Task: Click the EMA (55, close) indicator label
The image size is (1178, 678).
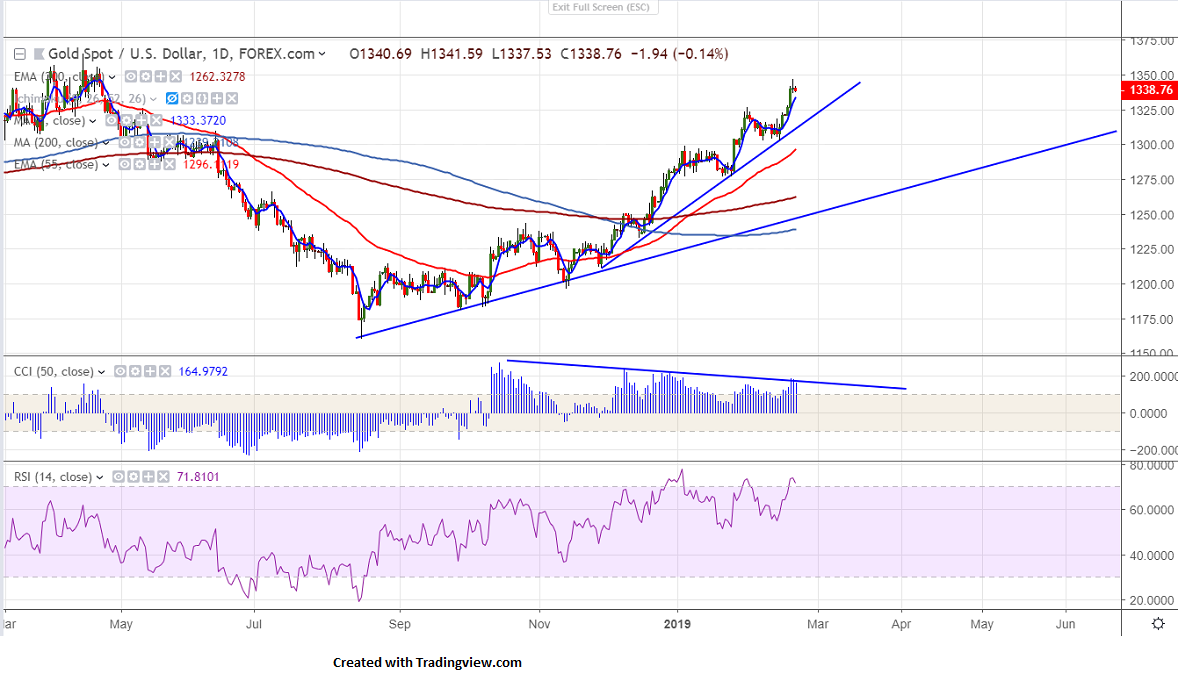Action: [x=55, y=164]
